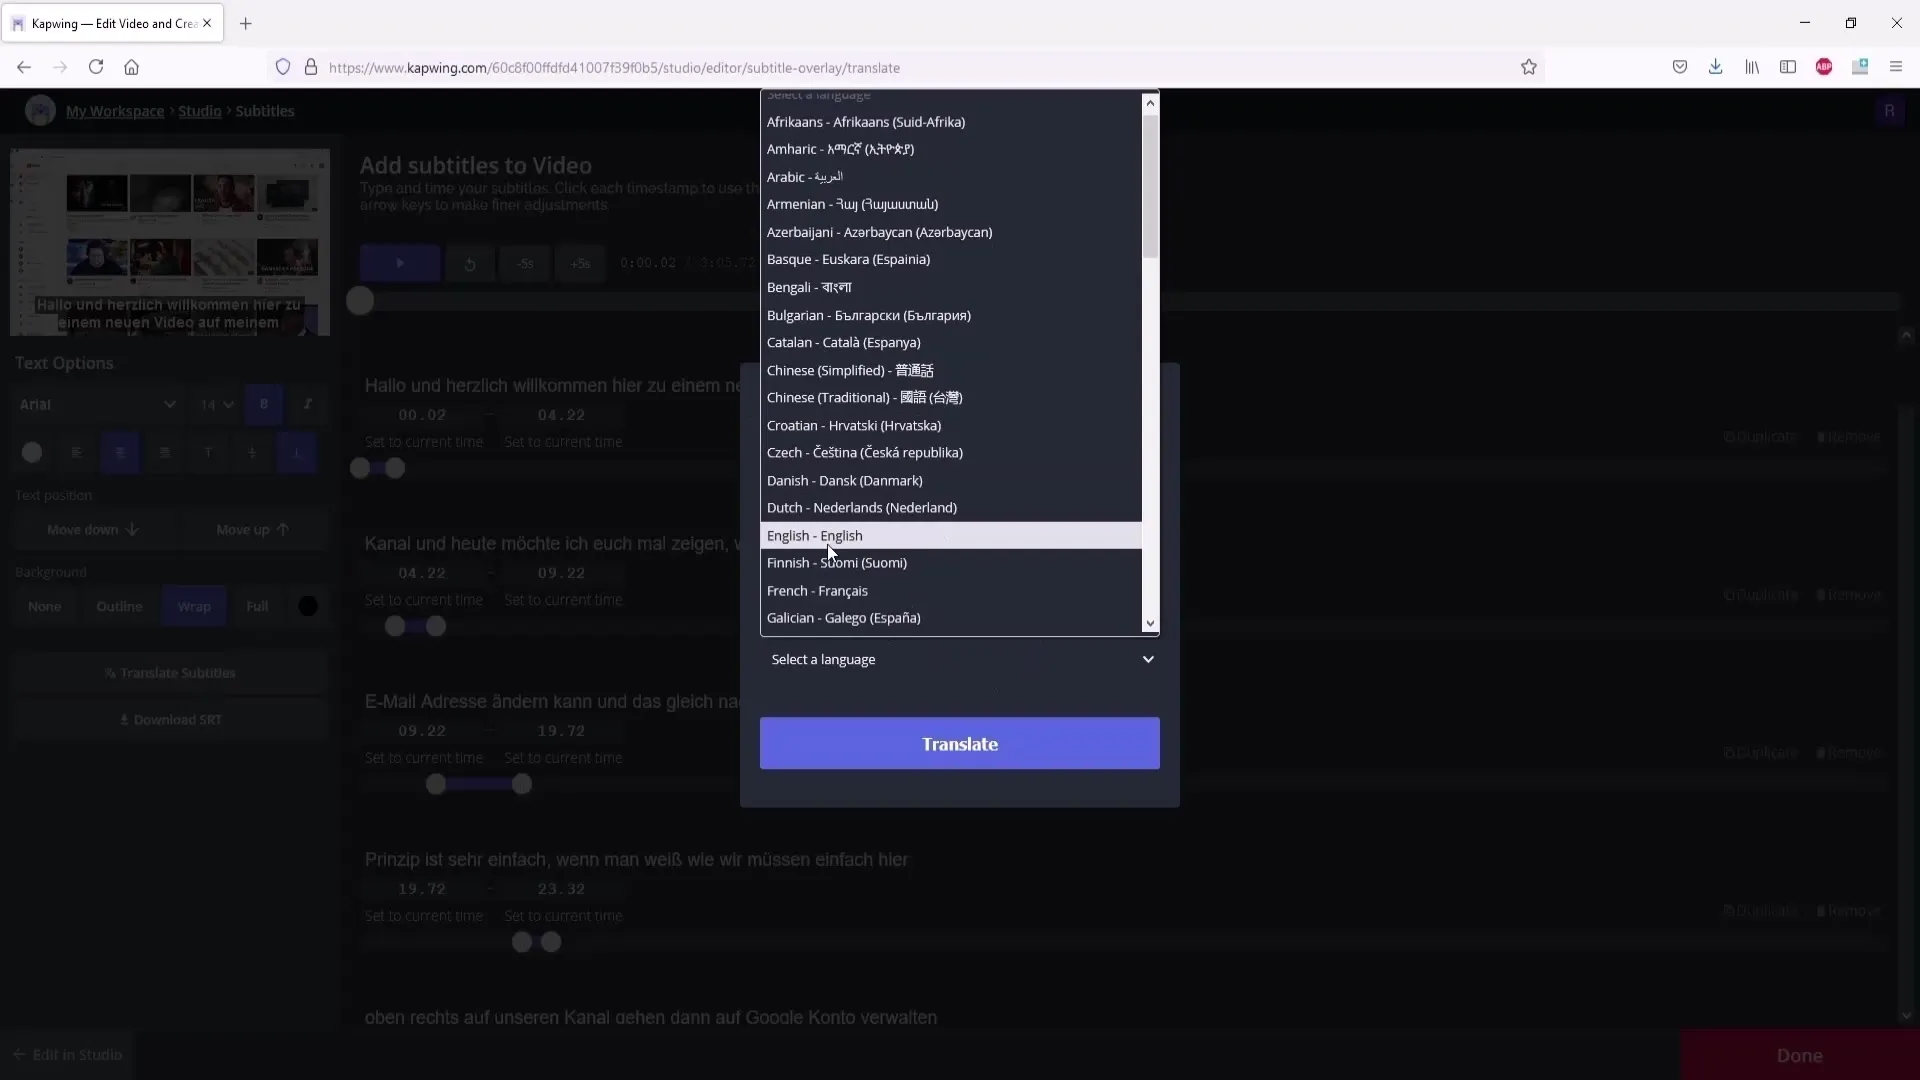Select the Bold formatting icon for text
The image size is (1920, 1080).
[262, 404]
